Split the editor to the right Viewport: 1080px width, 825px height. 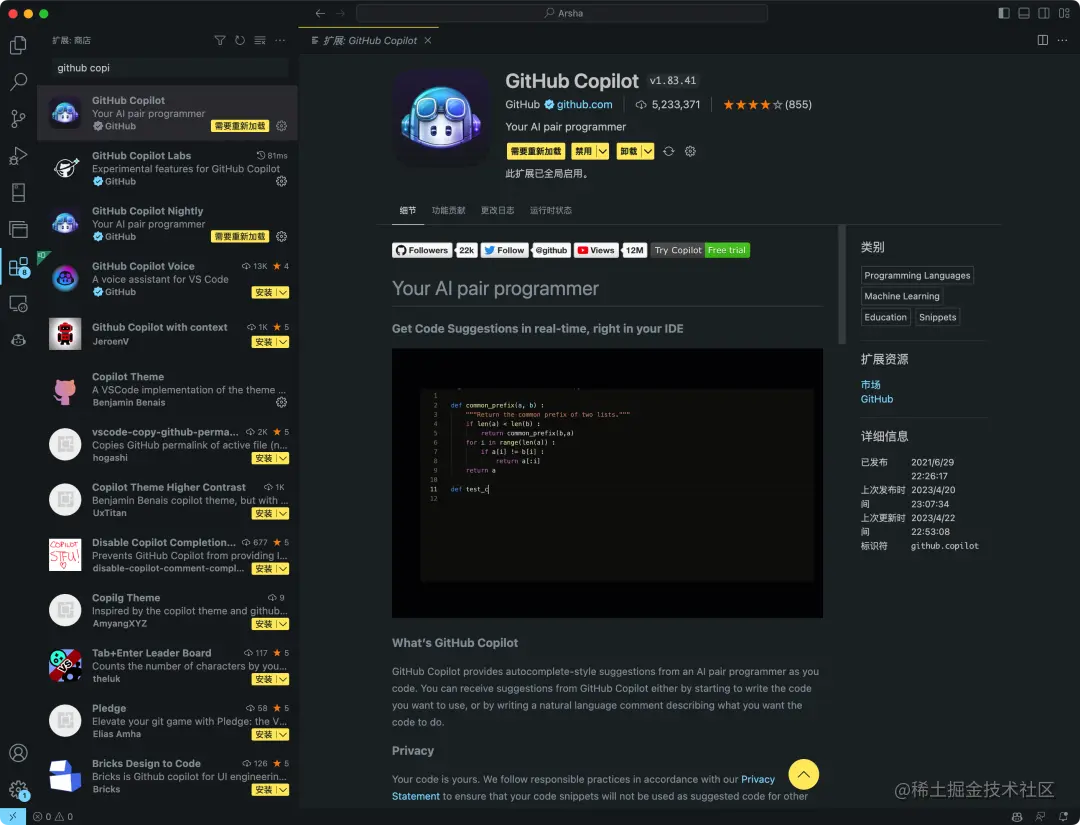[x=1043, y=41]
